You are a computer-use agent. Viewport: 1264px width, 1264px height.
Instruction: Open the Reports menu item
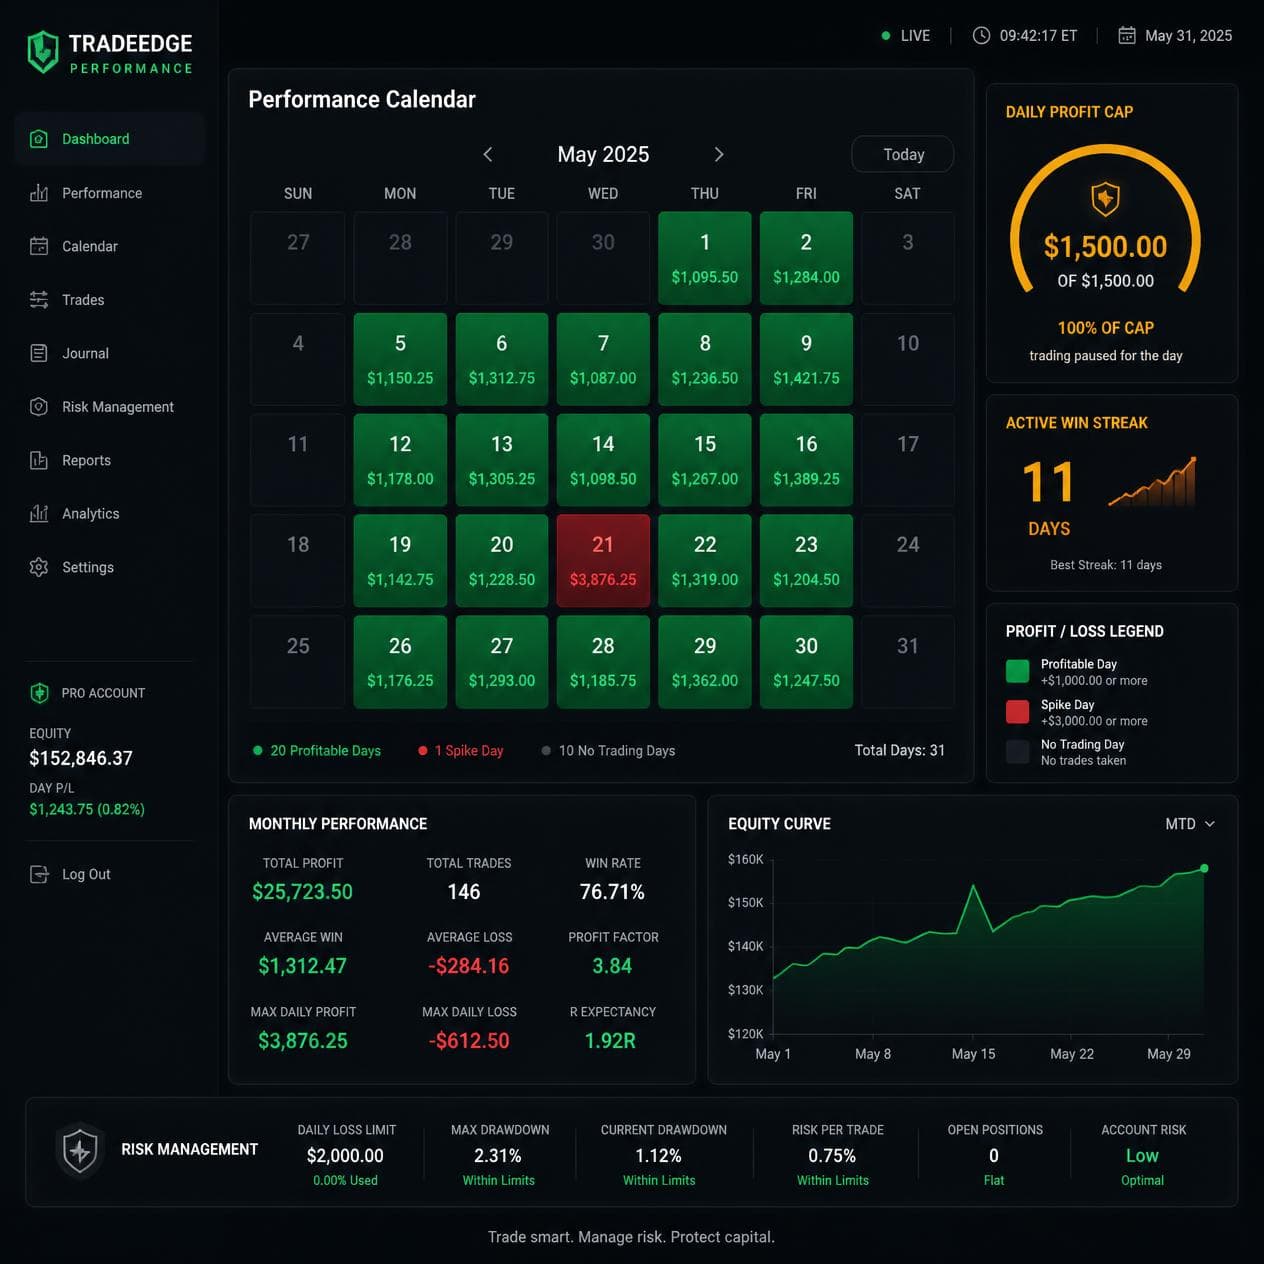point(110,460)
